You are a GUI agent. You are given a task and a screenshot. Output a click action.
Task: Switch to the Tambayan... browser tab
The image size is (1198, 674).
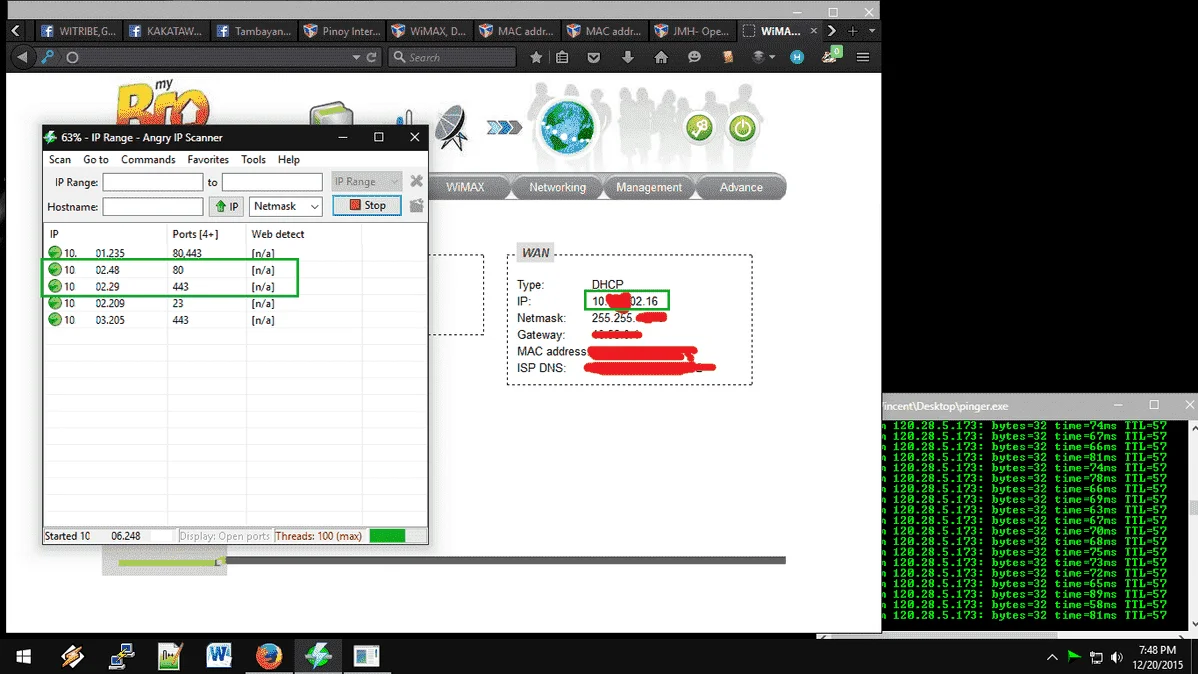click(254, 31)
